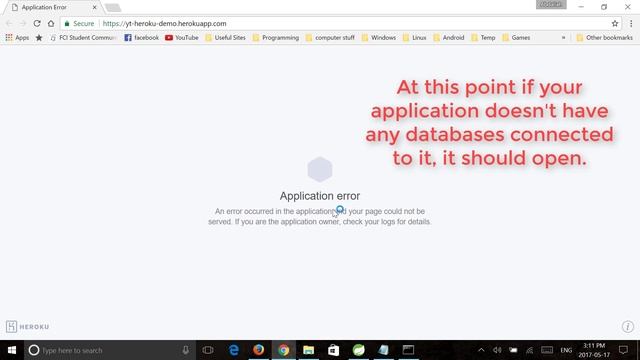This screenshot has width=640, height=360.
Task: Open the Apps shortcut in bookmarks bar
Action: (x=17, y=38)
